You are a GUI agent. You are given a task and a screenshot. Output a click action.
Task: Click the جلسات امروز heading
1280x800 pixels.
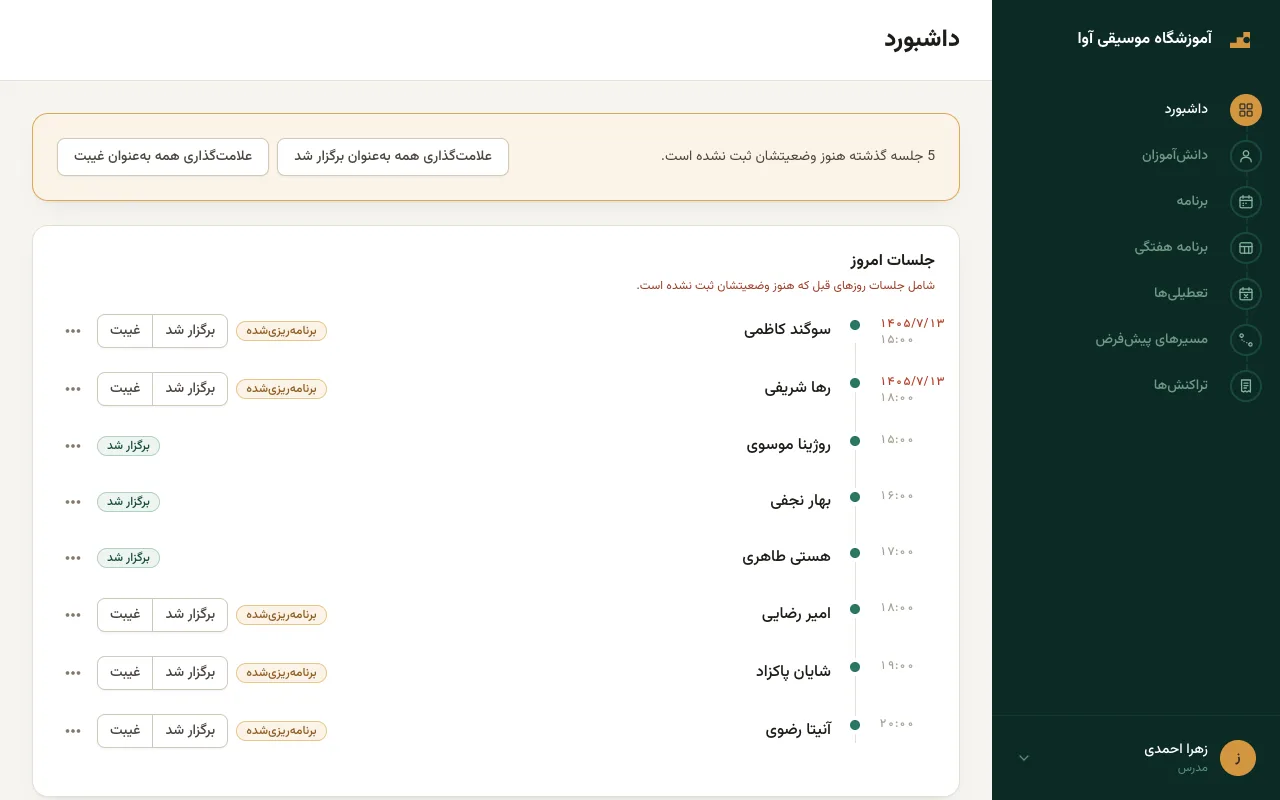(x=893, y=260)
